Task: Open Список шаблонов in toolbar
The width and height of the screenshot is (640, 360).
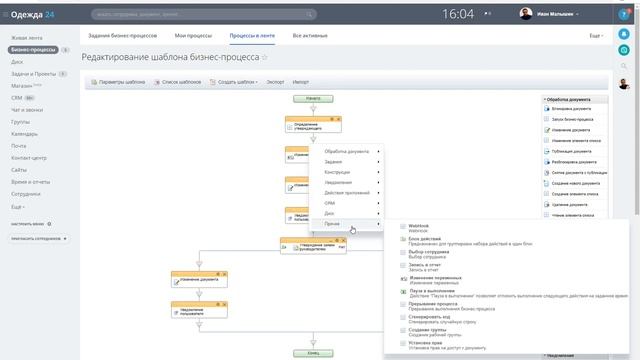Action: point(178,82)
